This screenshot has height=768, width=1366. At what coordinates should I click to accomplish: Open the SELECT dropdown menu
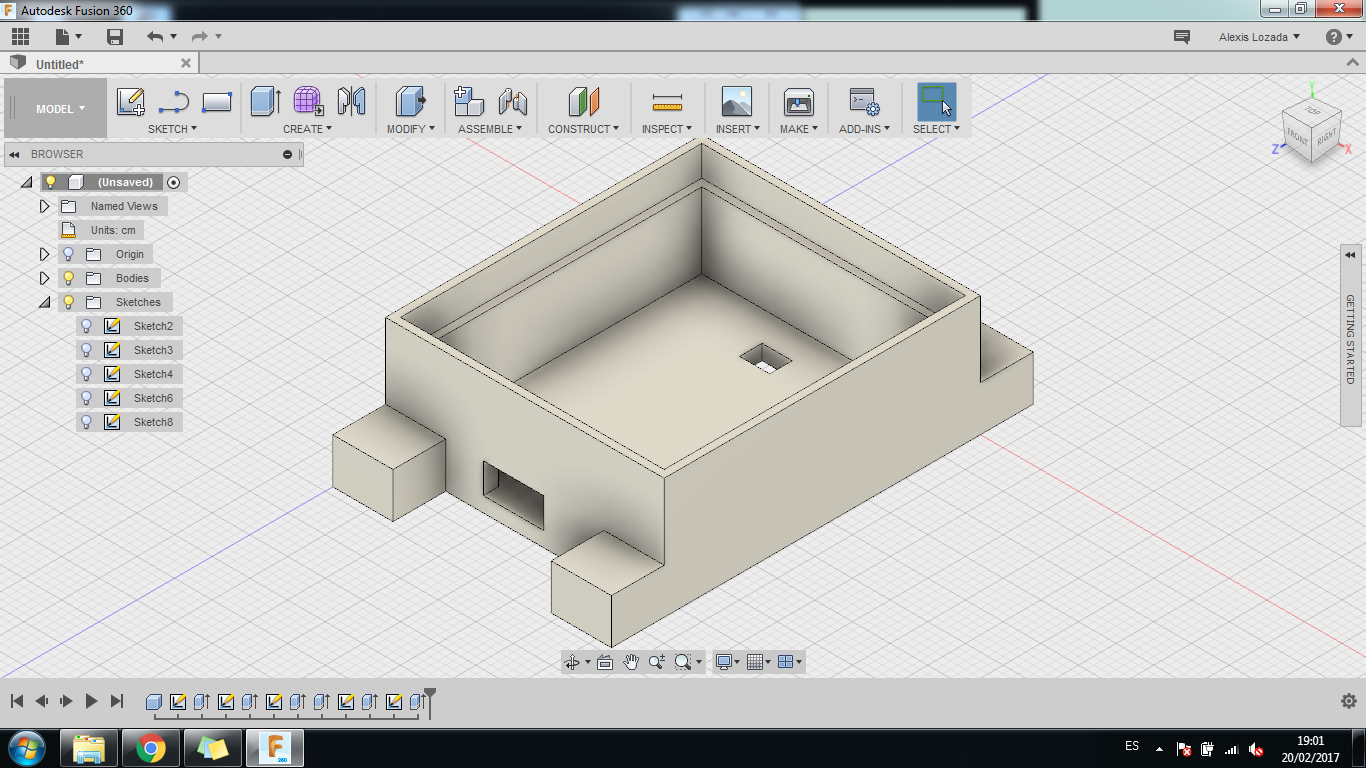pos(936,129)
